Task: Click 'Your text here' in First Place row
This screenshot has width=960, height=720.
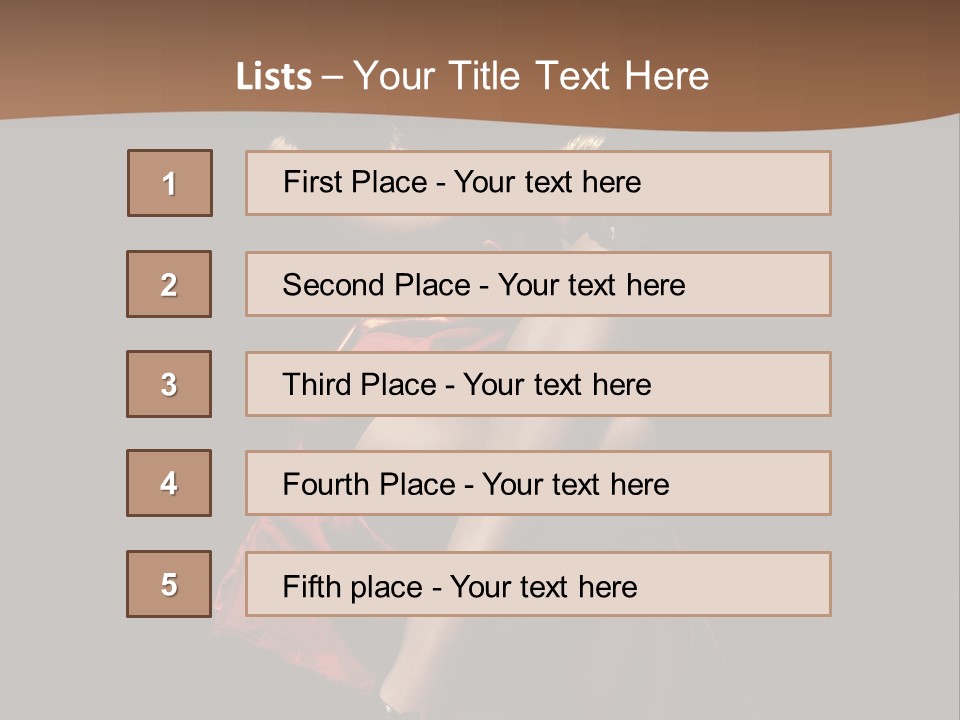Action: 547,182
